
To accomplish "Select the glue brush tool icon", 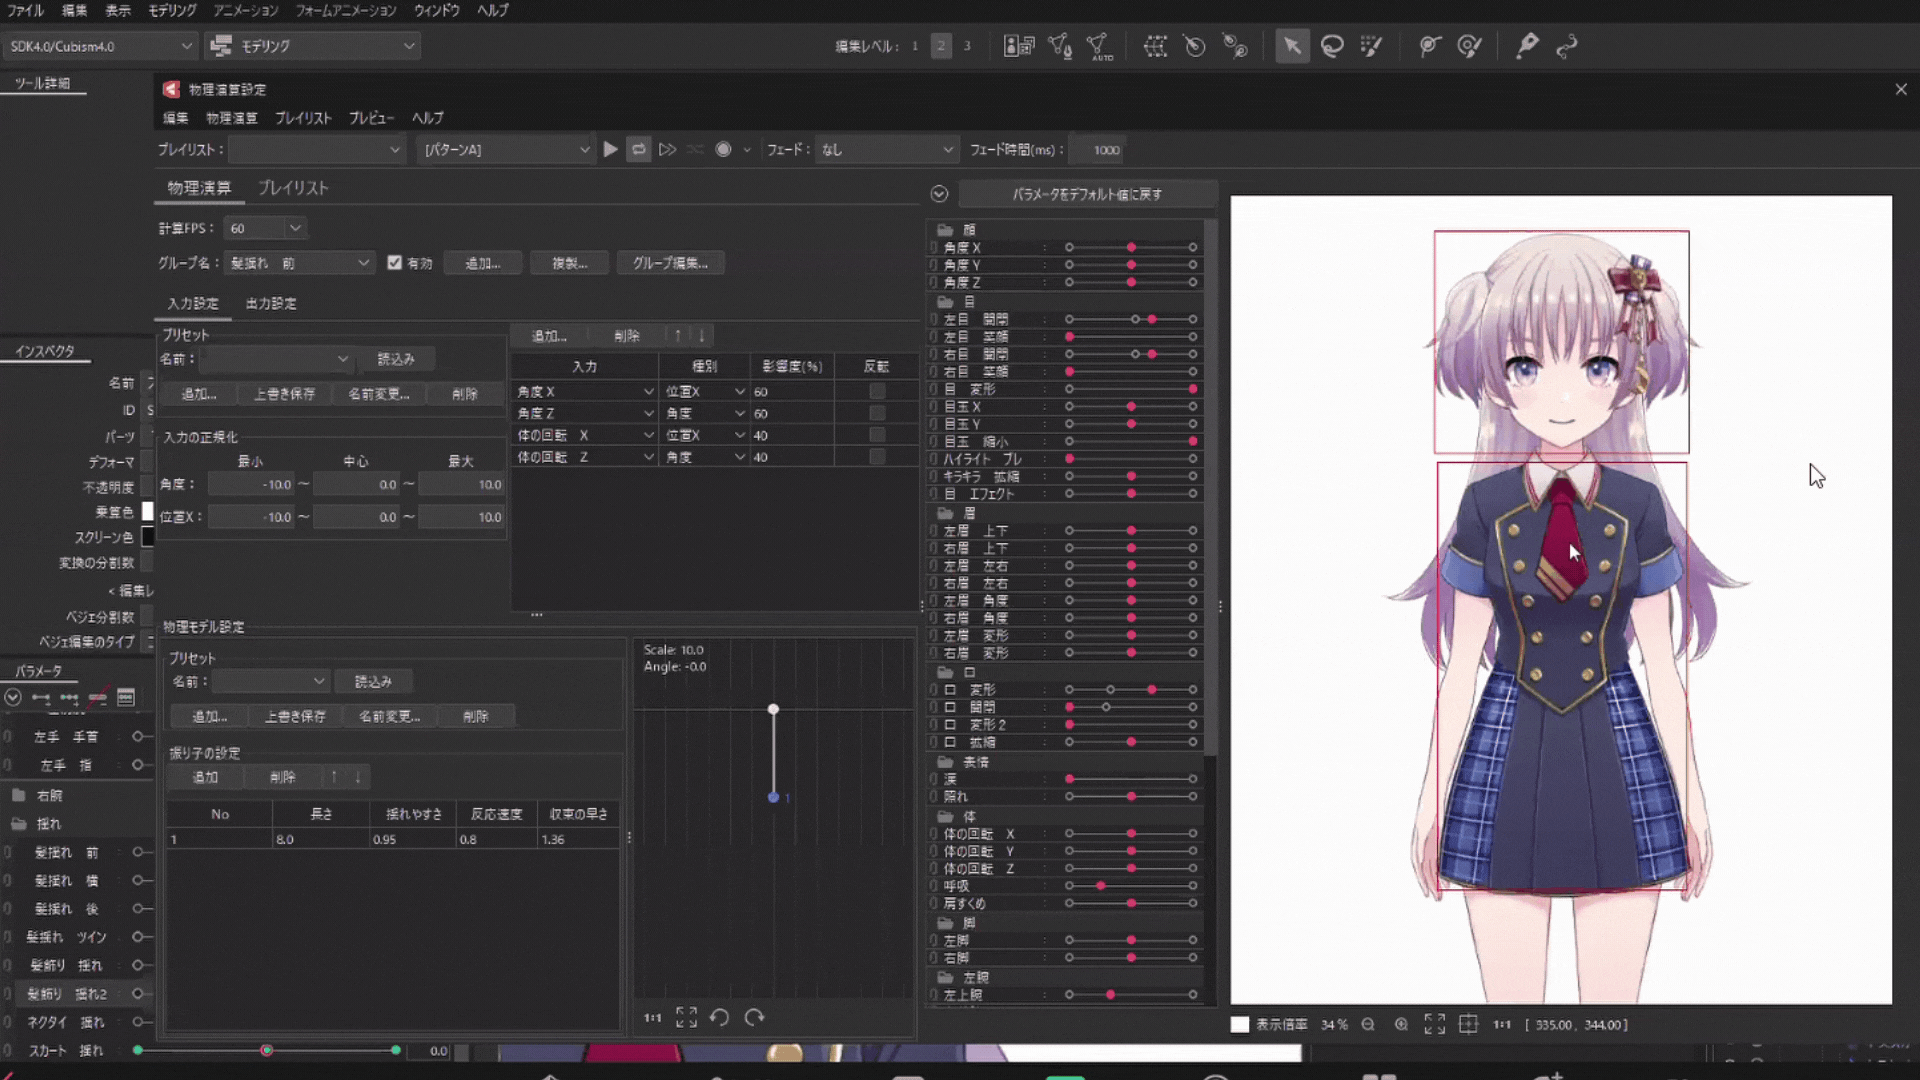I will [1469, 46].
